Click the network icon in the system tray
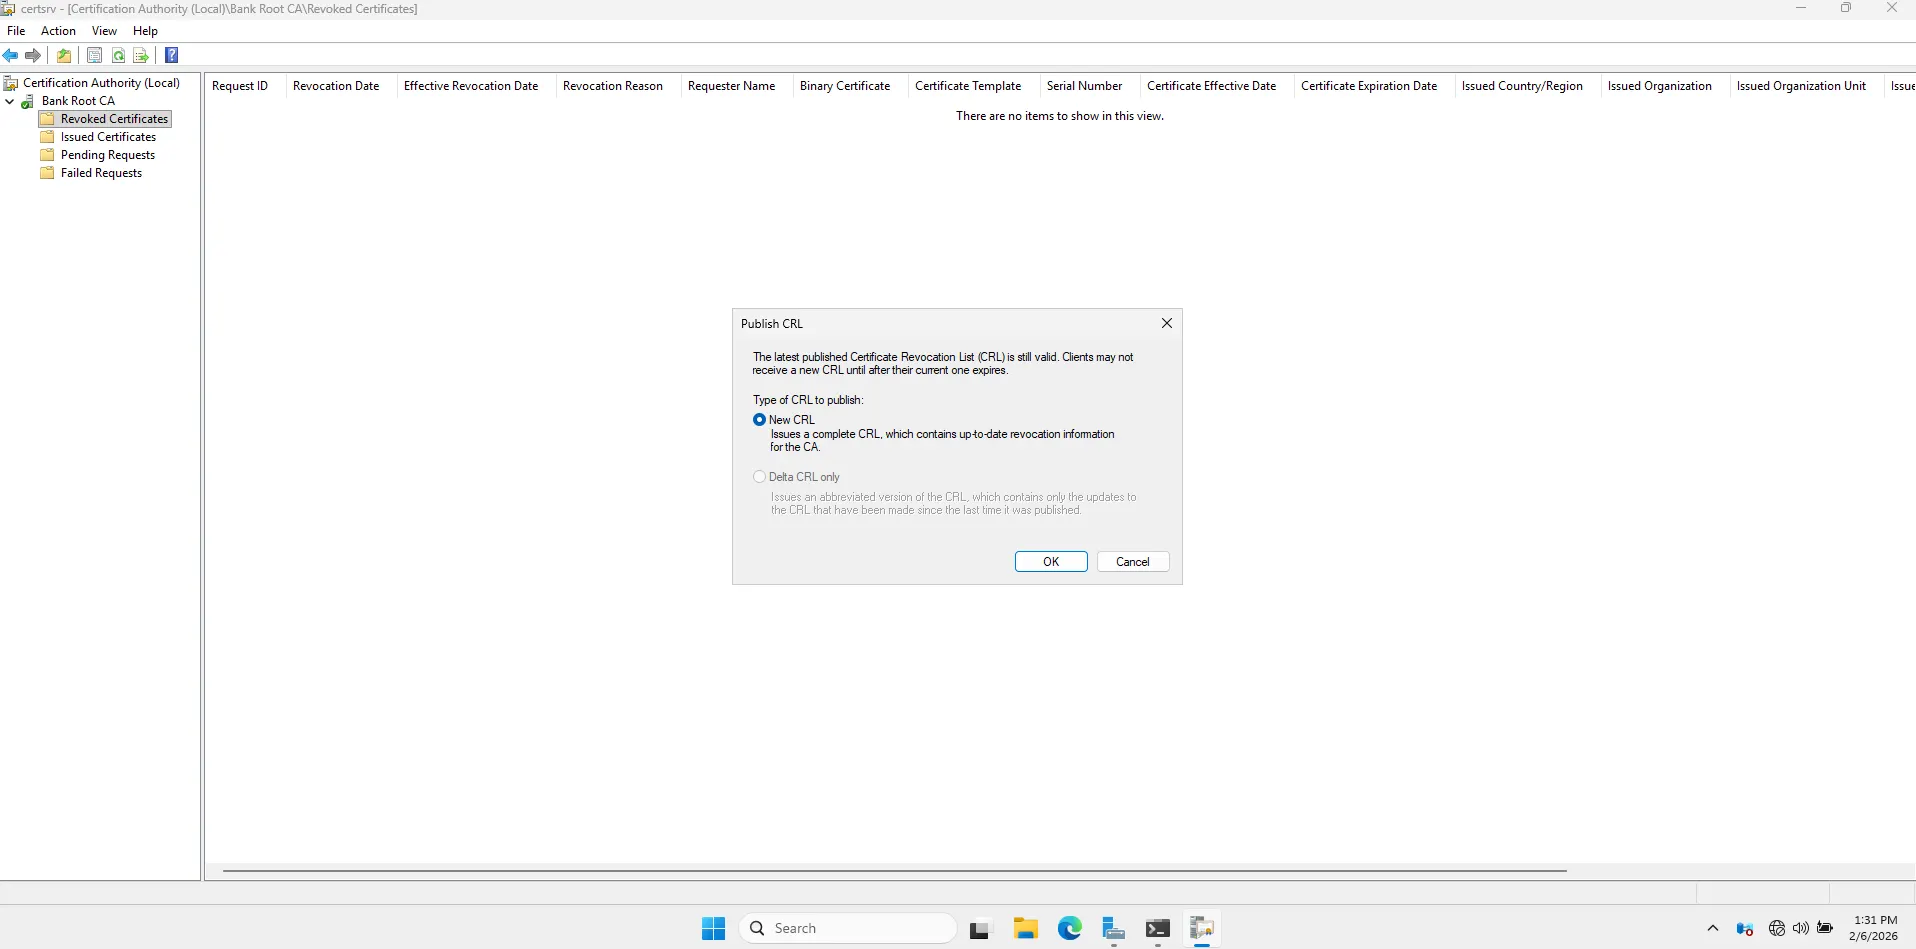This screenshot has width=1916, height=949. [1777, 929]
